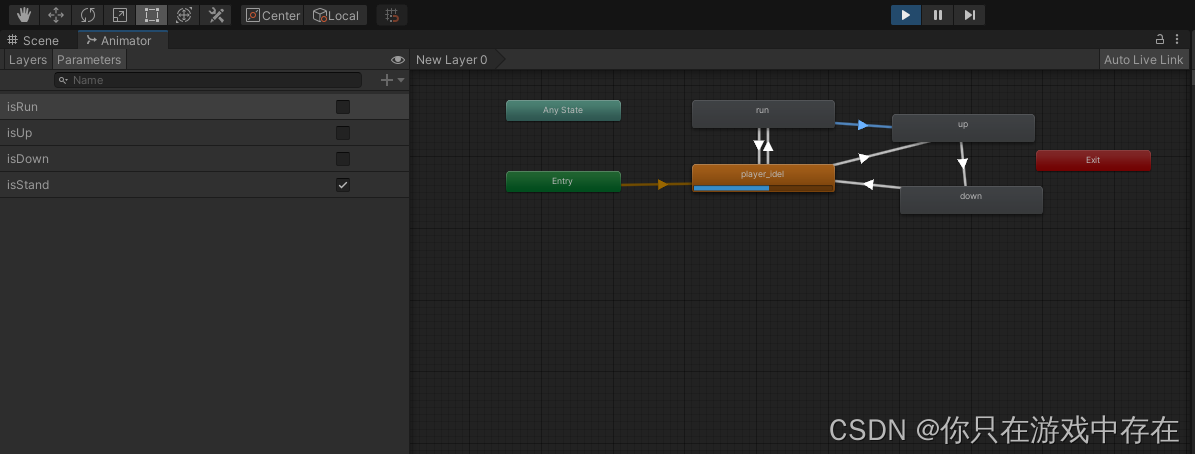The width and height of the screenshot is (1195, 454).
Task: Click the player_idel progress bar
Action: point(763,187)
